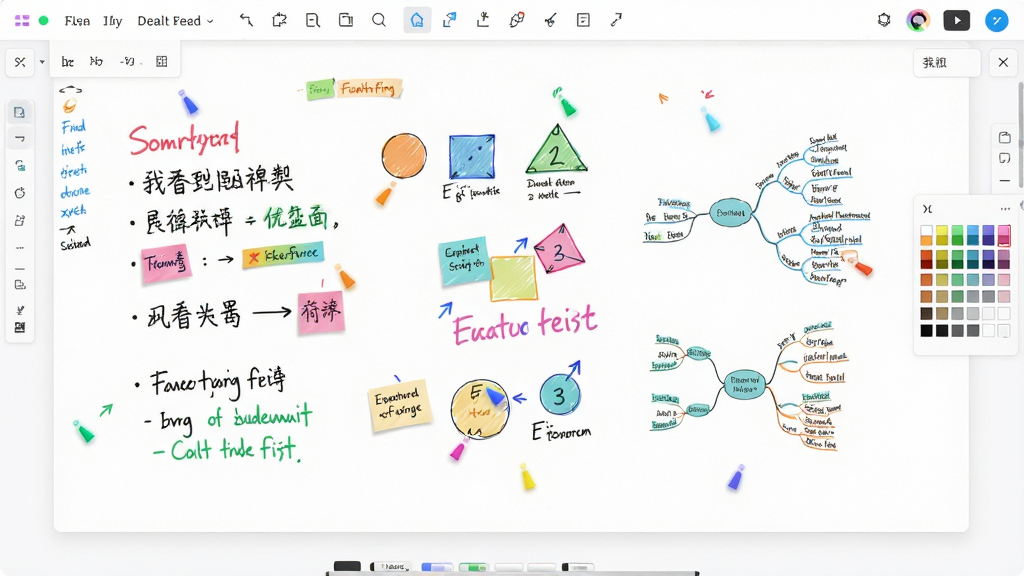1024x576 pixels.
Task: Click the speech bubble icon on right edge
Action: (1004, 159)
